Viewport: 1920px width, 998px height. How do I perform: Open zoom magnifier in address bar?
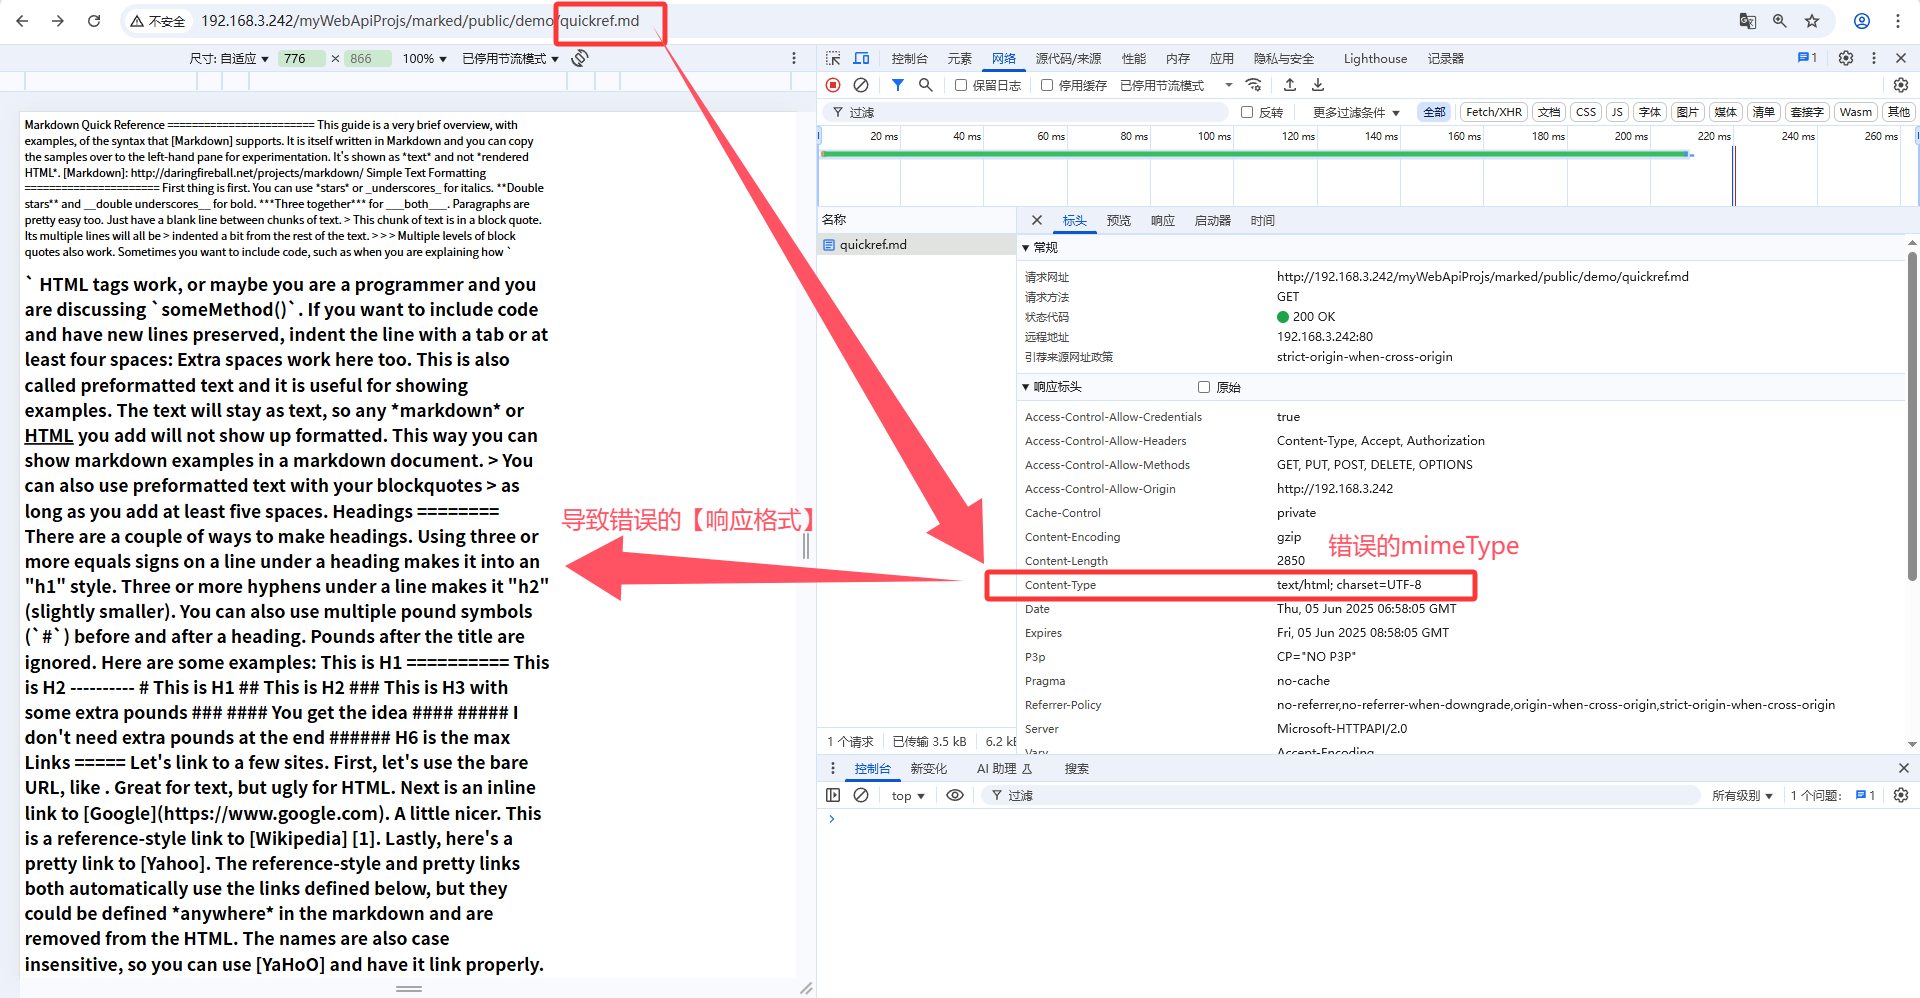1780,20
